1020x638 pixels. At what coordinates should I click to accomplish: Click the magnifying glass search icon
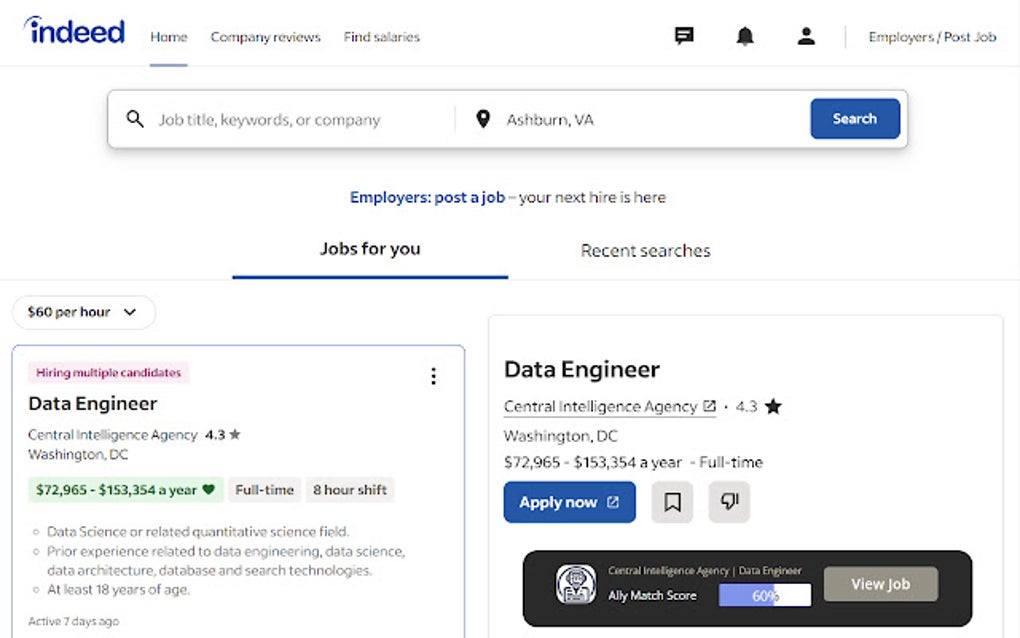(136, 118)
